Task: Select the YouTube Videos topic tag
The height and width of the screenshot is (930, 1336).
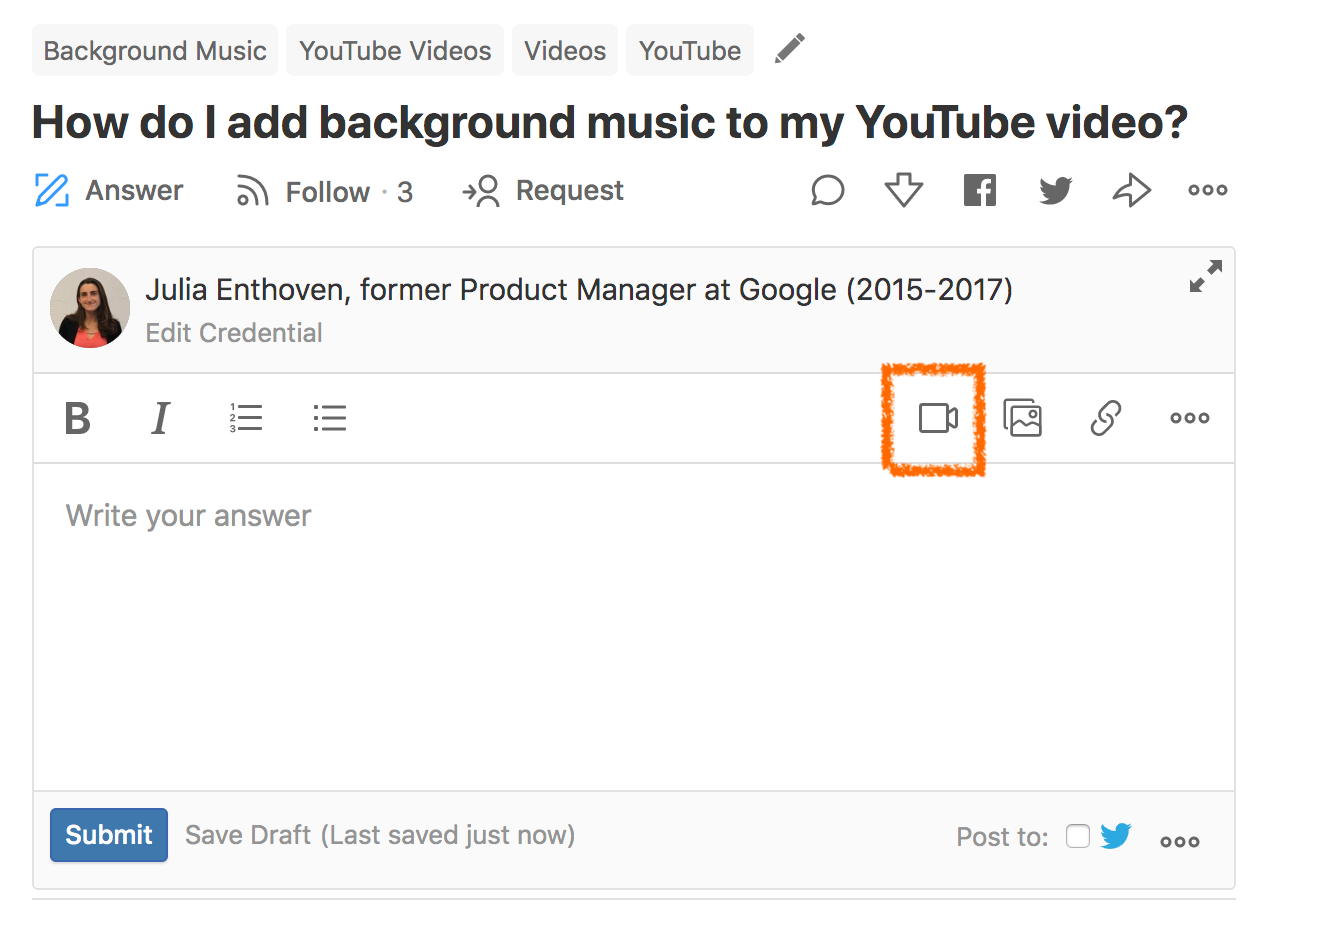Action: (395, 51)
